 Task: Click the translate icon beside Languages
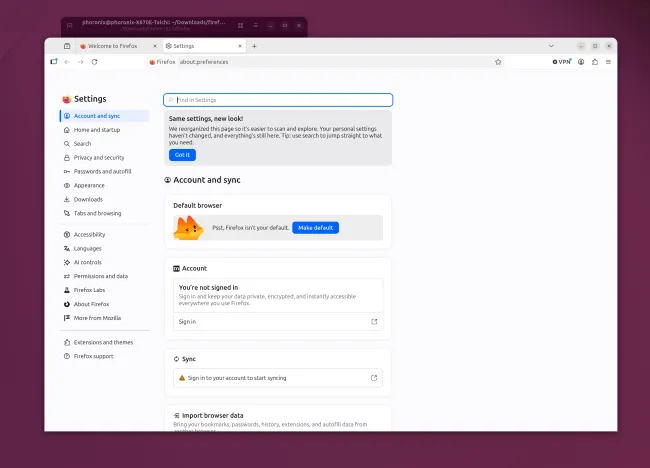pyautogui.click(x=67, y=248)
